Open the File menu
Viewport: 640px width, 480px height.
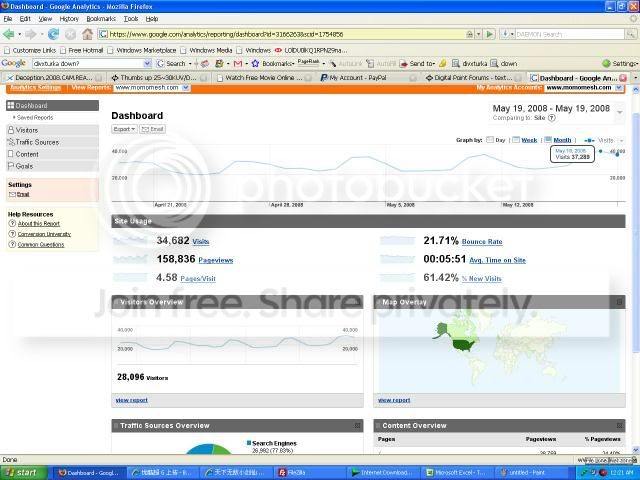tap(8, 19)
